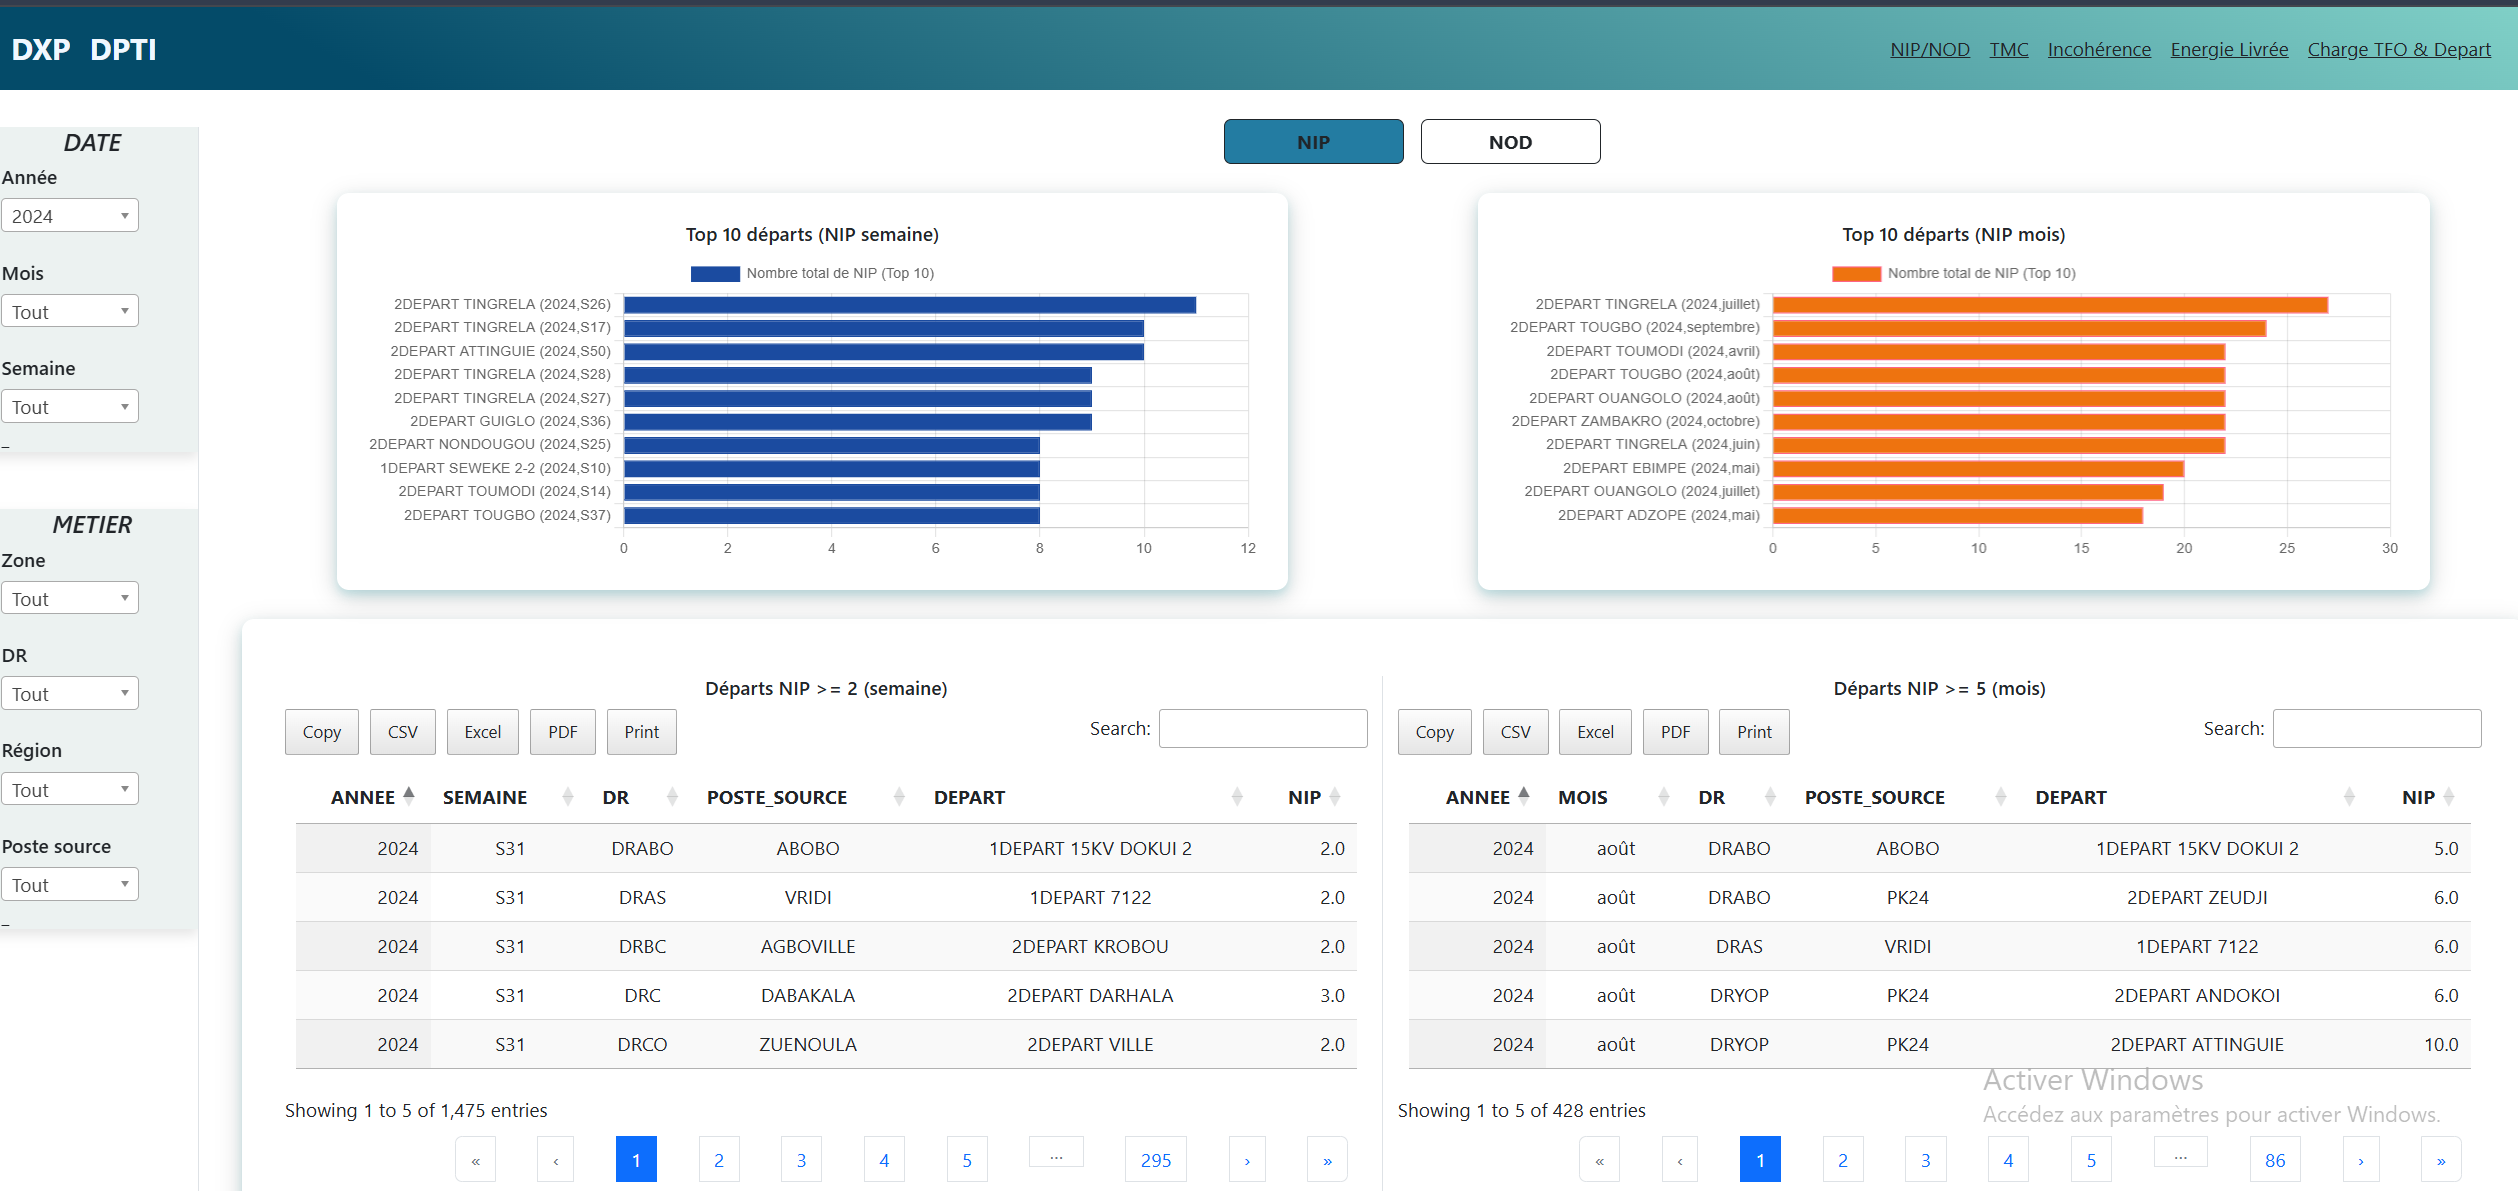Jump to last page in monthly table

[2440, 1160]
